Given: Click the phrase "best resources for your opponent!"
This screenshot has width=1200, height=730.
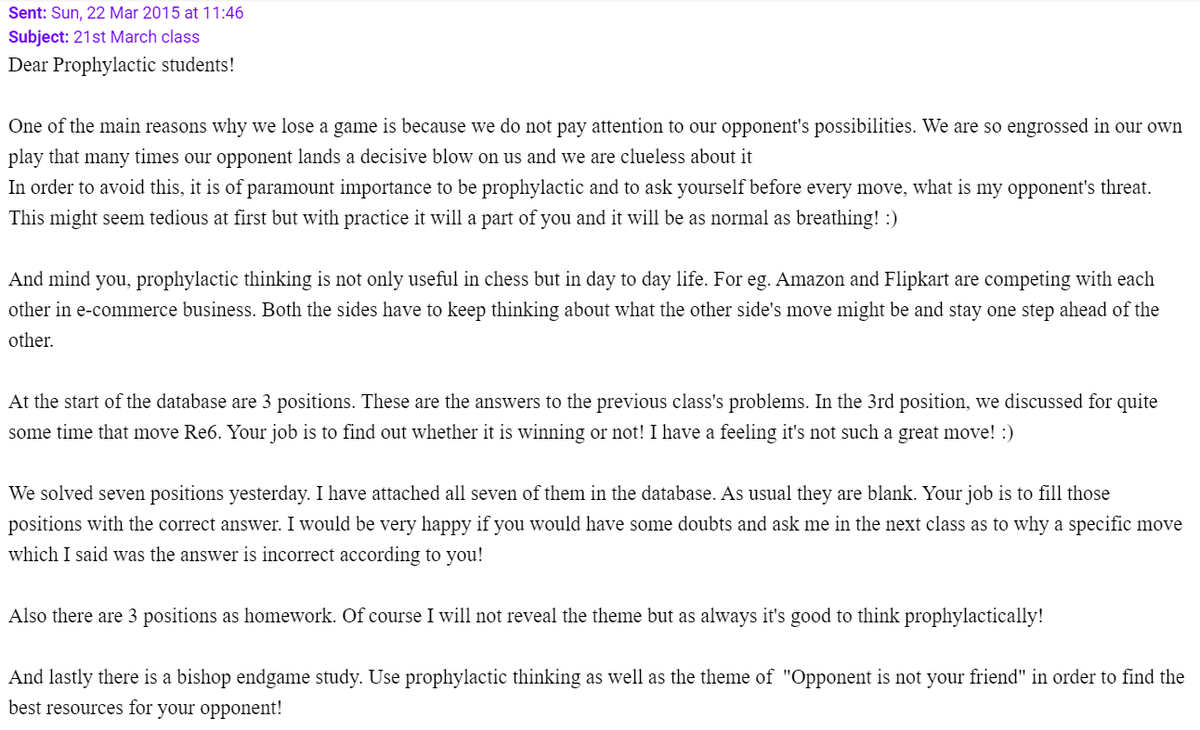Looking at the screenshot, I should (145, 708).
